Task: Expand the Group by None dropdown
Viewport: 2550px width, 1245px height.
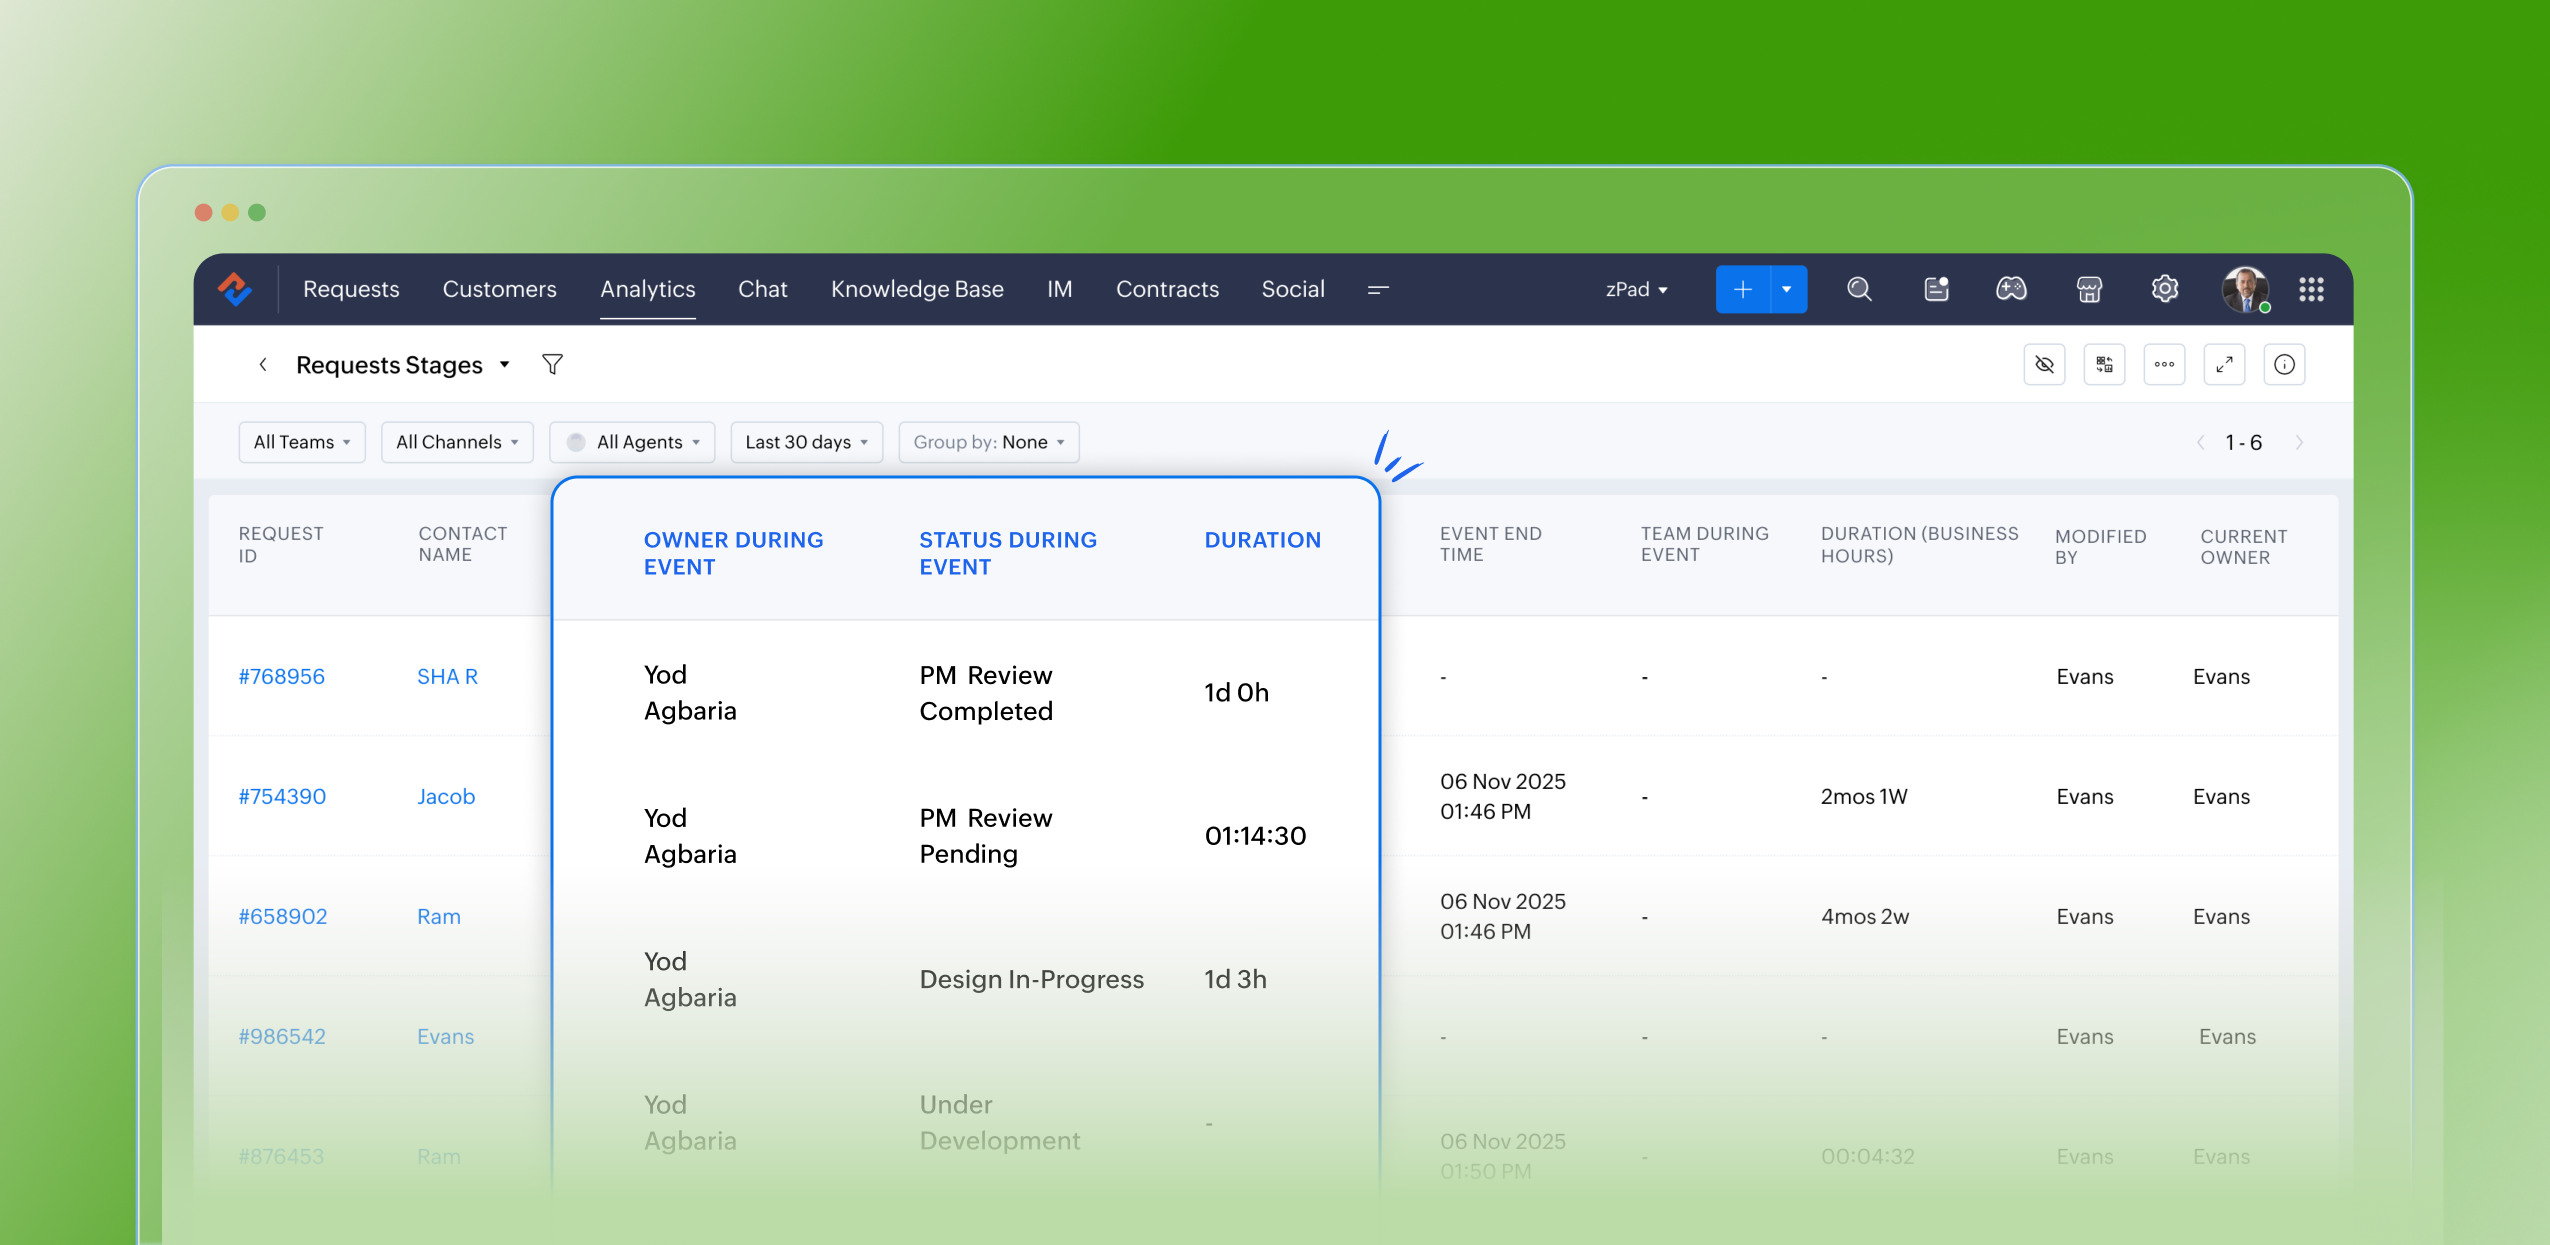Action: pyautogui.click(x=988, y=442)
